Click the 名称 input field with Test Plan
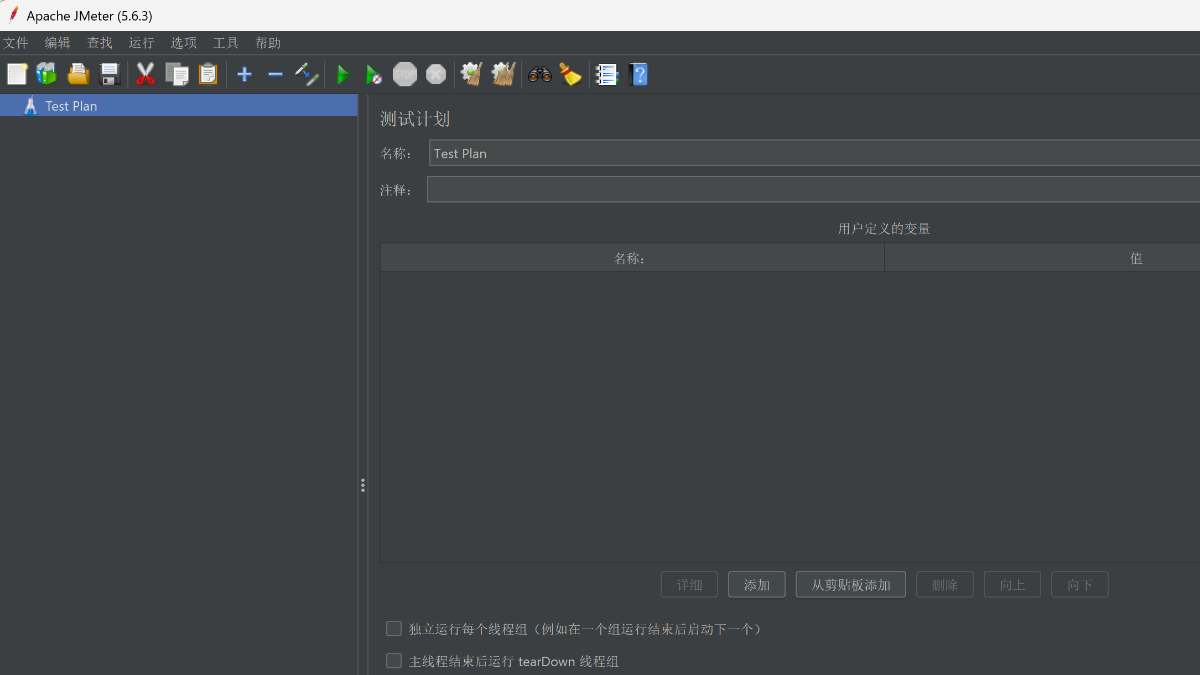The image size is (1200, 675). (x=814, y=153)
